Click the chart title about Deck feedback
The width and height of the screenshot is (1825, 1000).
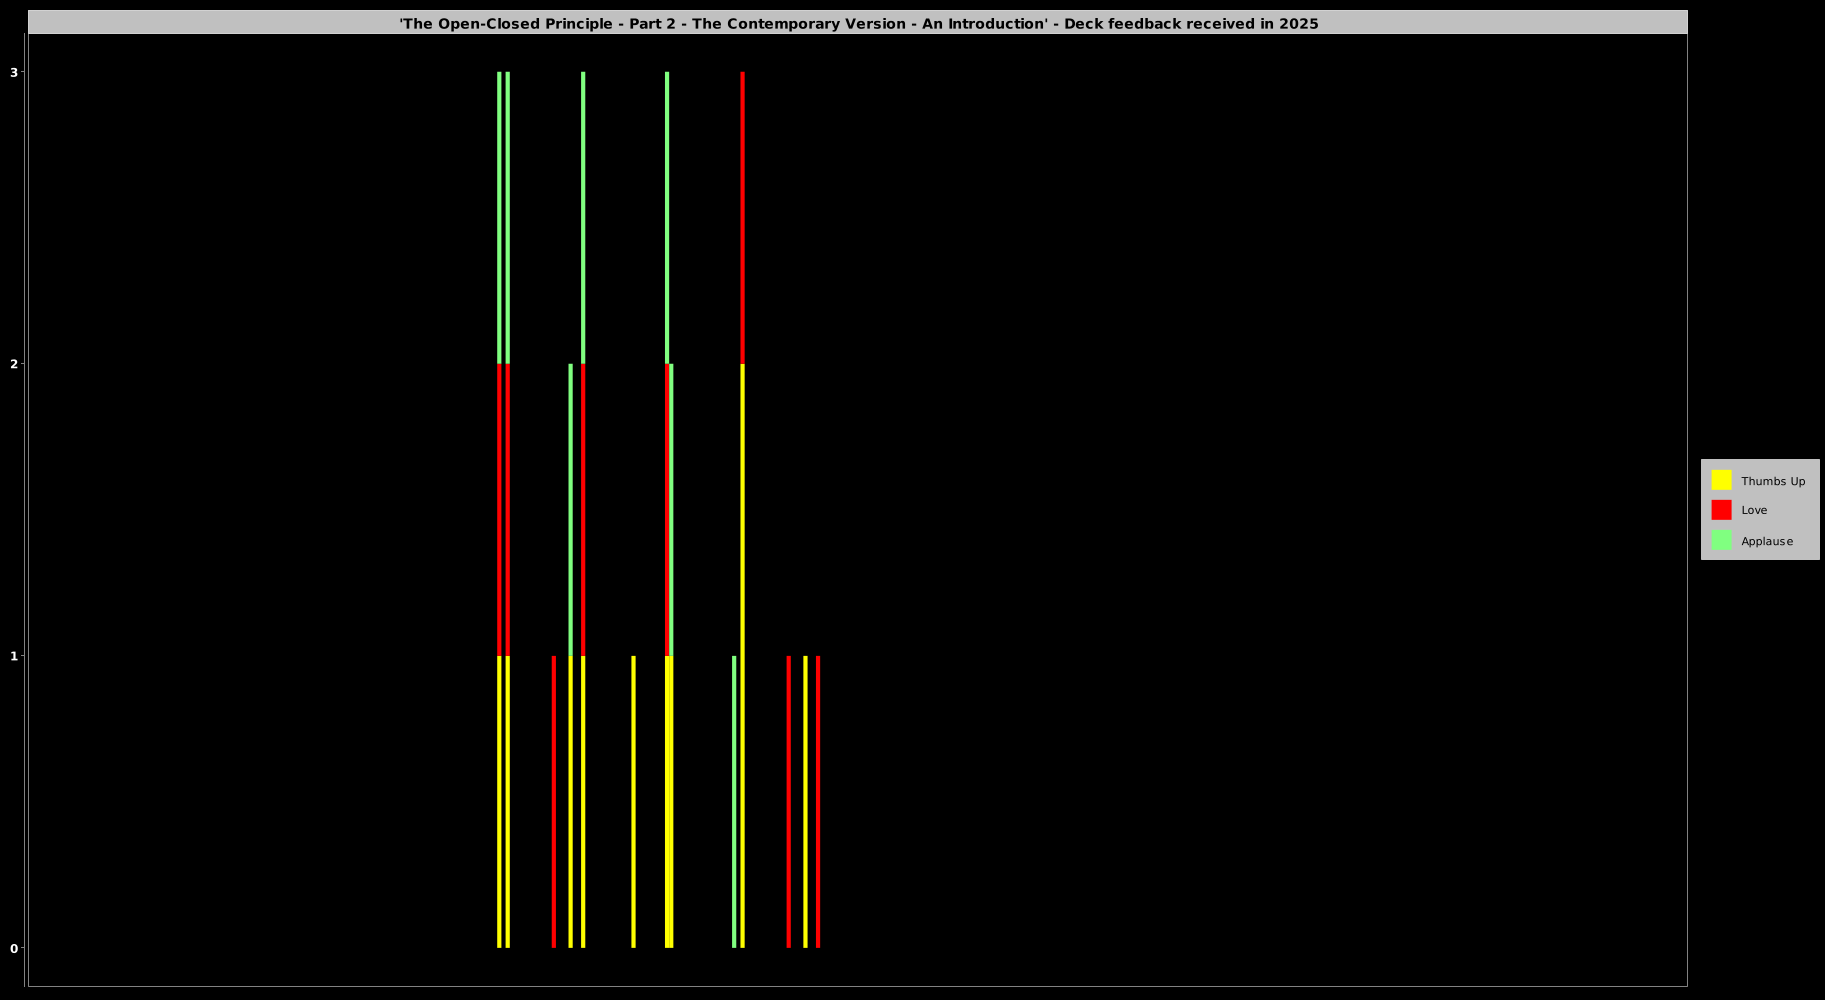(x=858, y=23)
